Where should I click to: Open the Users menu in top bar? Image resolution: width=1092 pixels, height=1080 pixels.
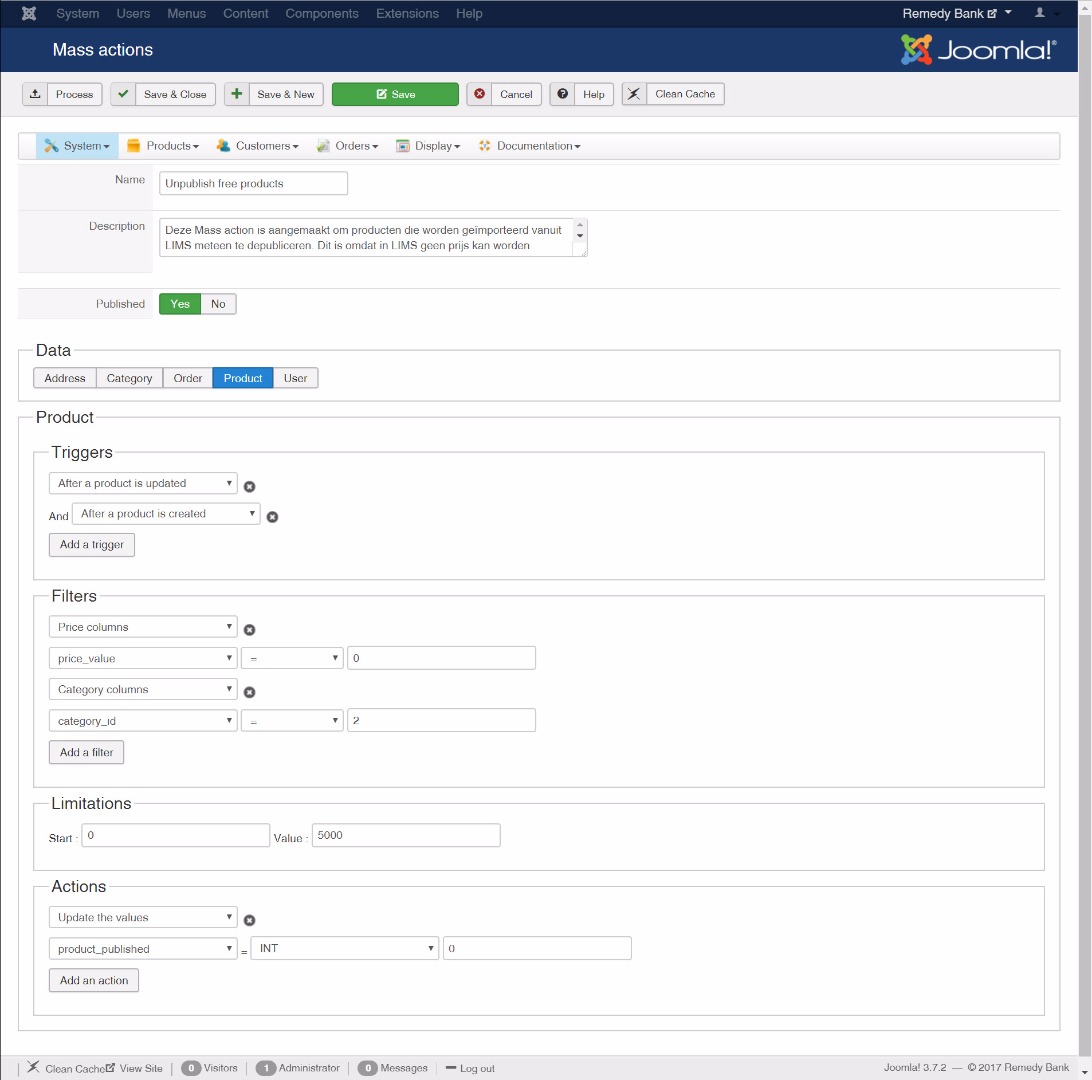click(x=133, y=13)
